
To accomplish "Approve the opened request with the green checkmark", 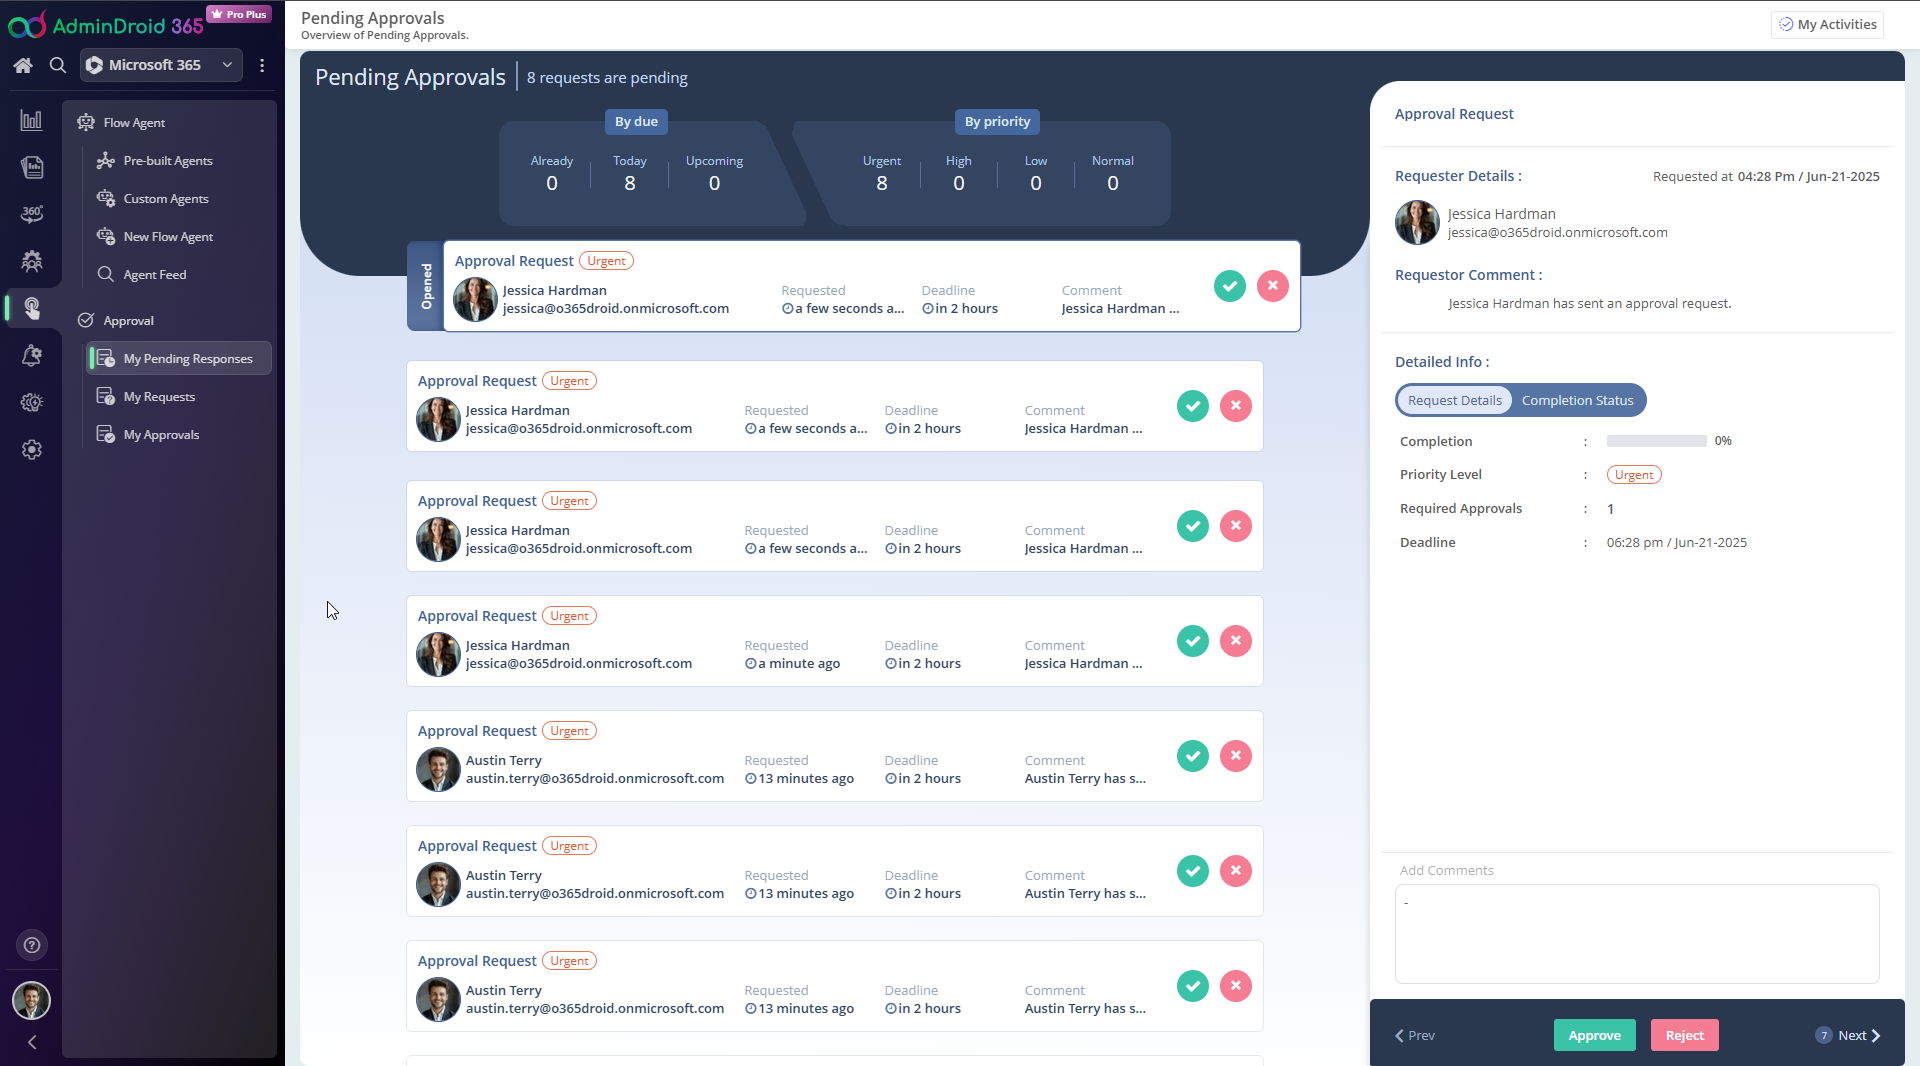I will coord(1229,286).
